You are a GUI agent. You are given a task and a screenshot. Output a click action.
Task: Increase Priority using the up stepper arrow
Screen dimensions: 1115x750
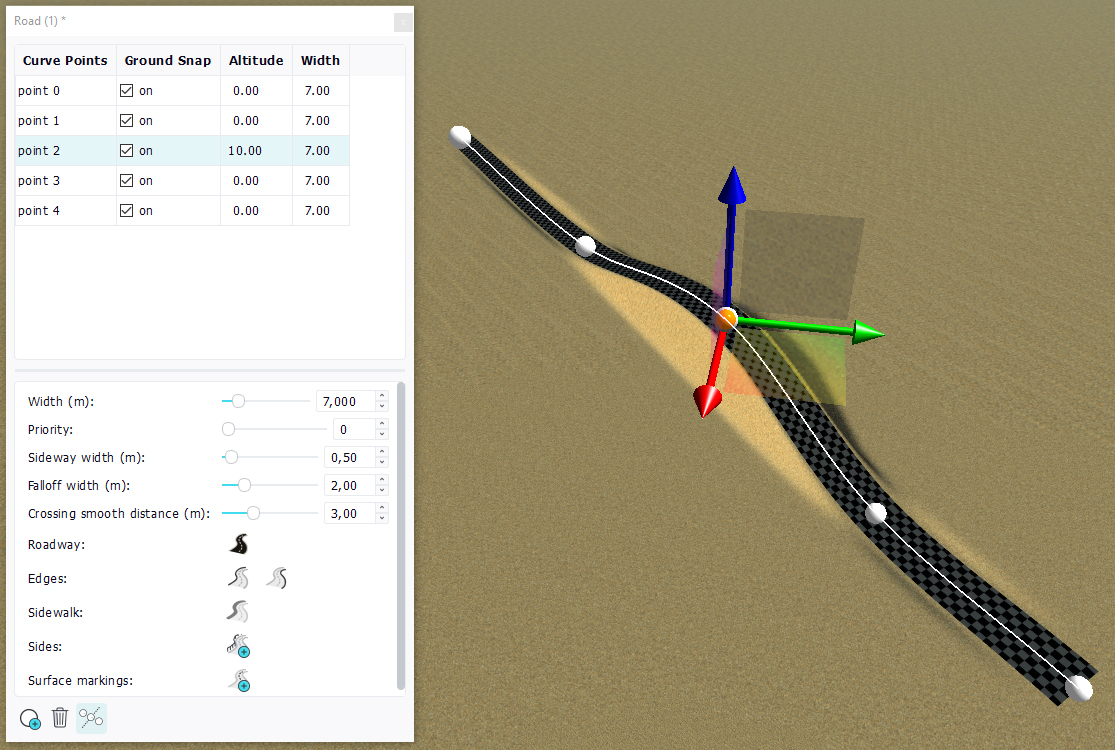(x=381, y=424)
